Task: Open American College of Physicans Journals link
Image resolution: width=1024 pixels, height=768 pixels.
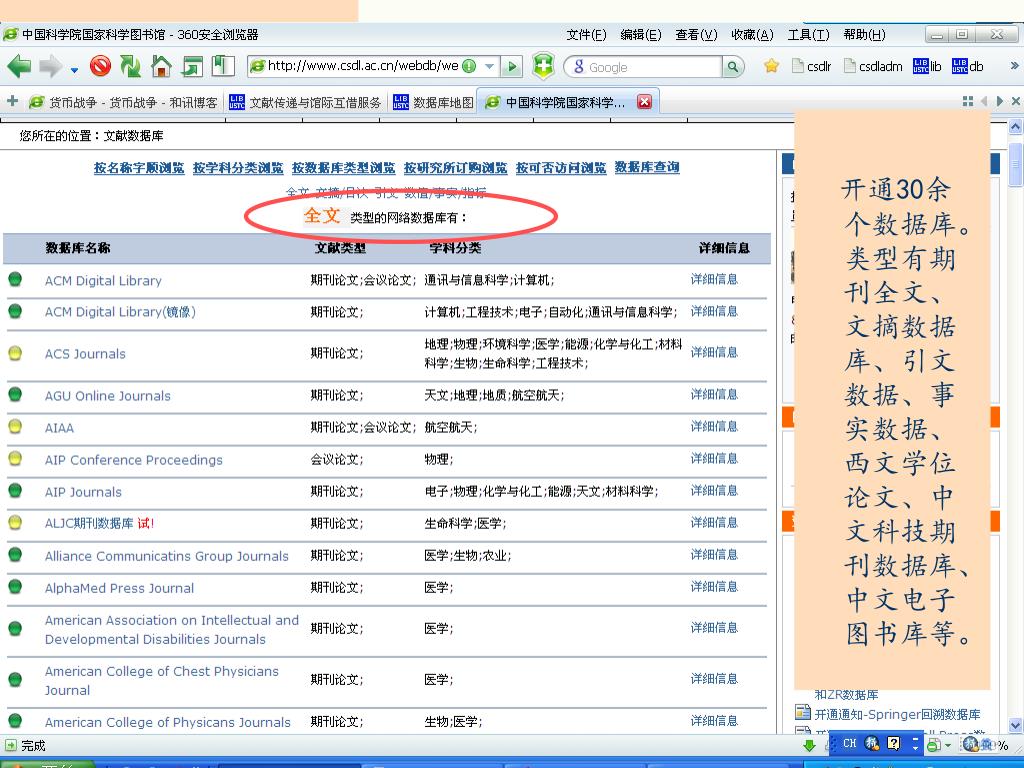Action: pos(168,722)
